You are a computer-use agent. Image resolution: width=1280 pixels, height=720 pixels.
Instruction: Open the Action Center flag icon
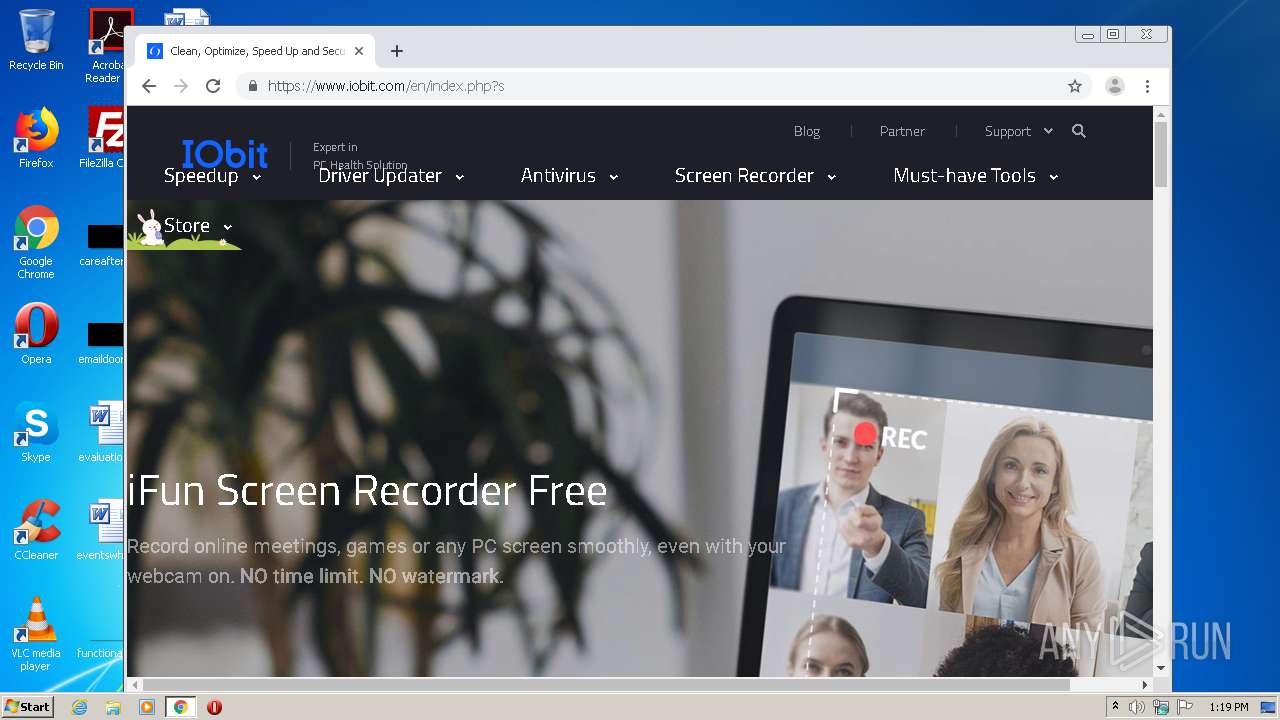(x=1185, y=707)
